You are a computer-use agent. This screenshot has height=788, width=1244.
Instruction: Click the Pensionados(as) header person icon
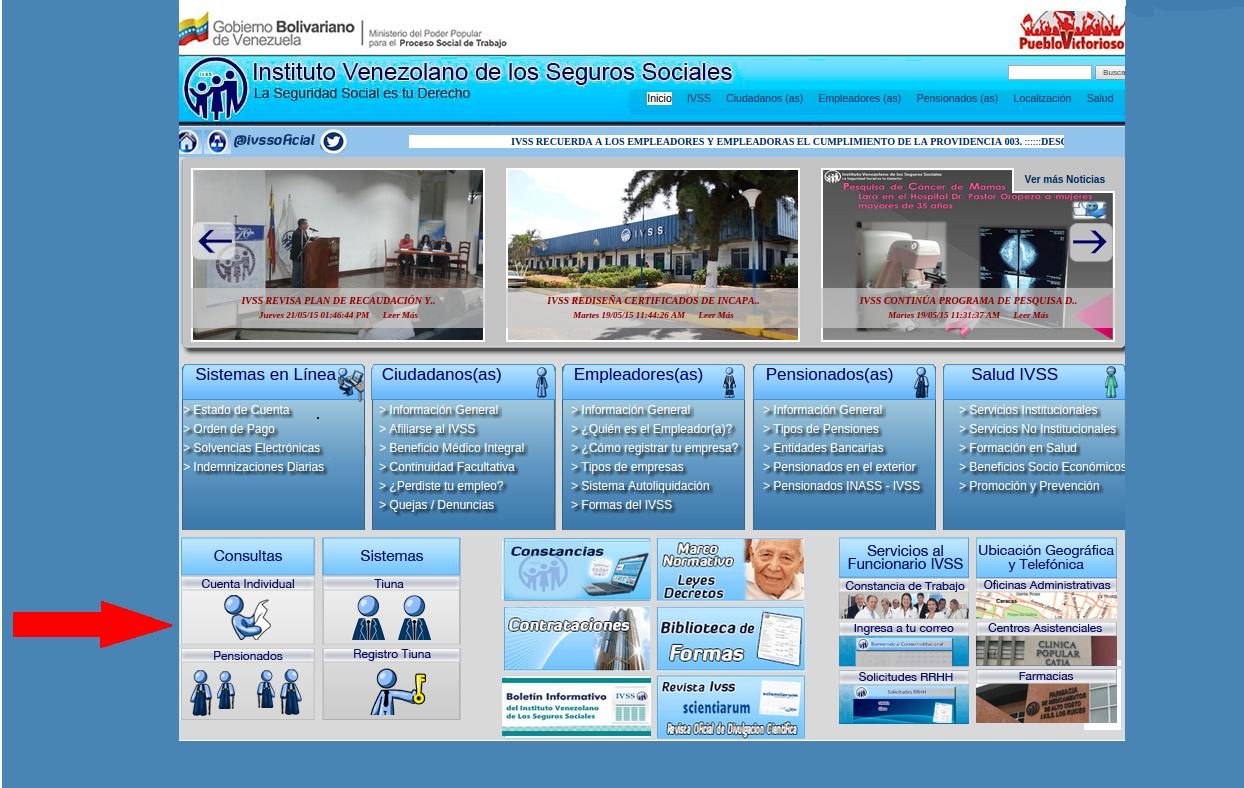[921, 382]
